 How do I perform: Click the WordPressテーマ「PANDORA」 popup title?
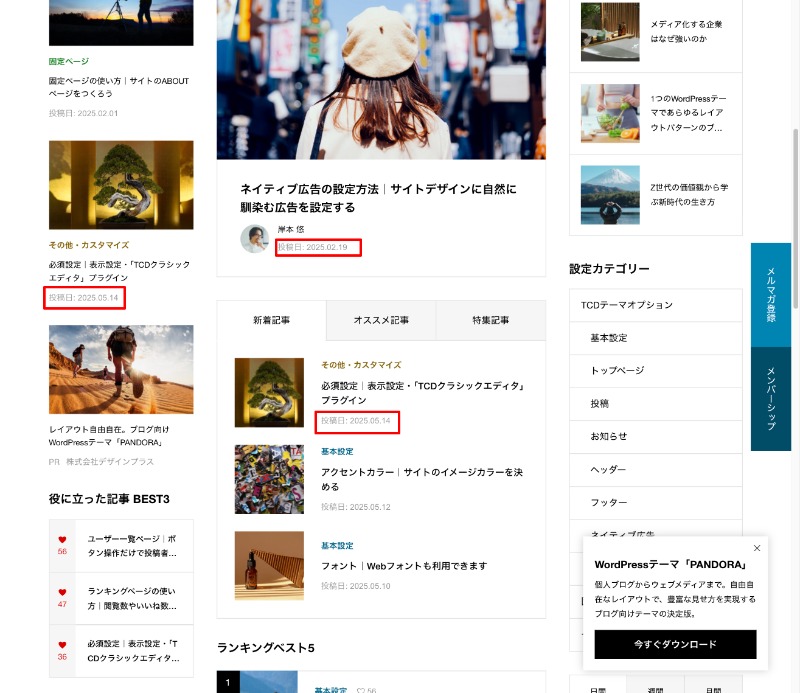coord(670,564)
